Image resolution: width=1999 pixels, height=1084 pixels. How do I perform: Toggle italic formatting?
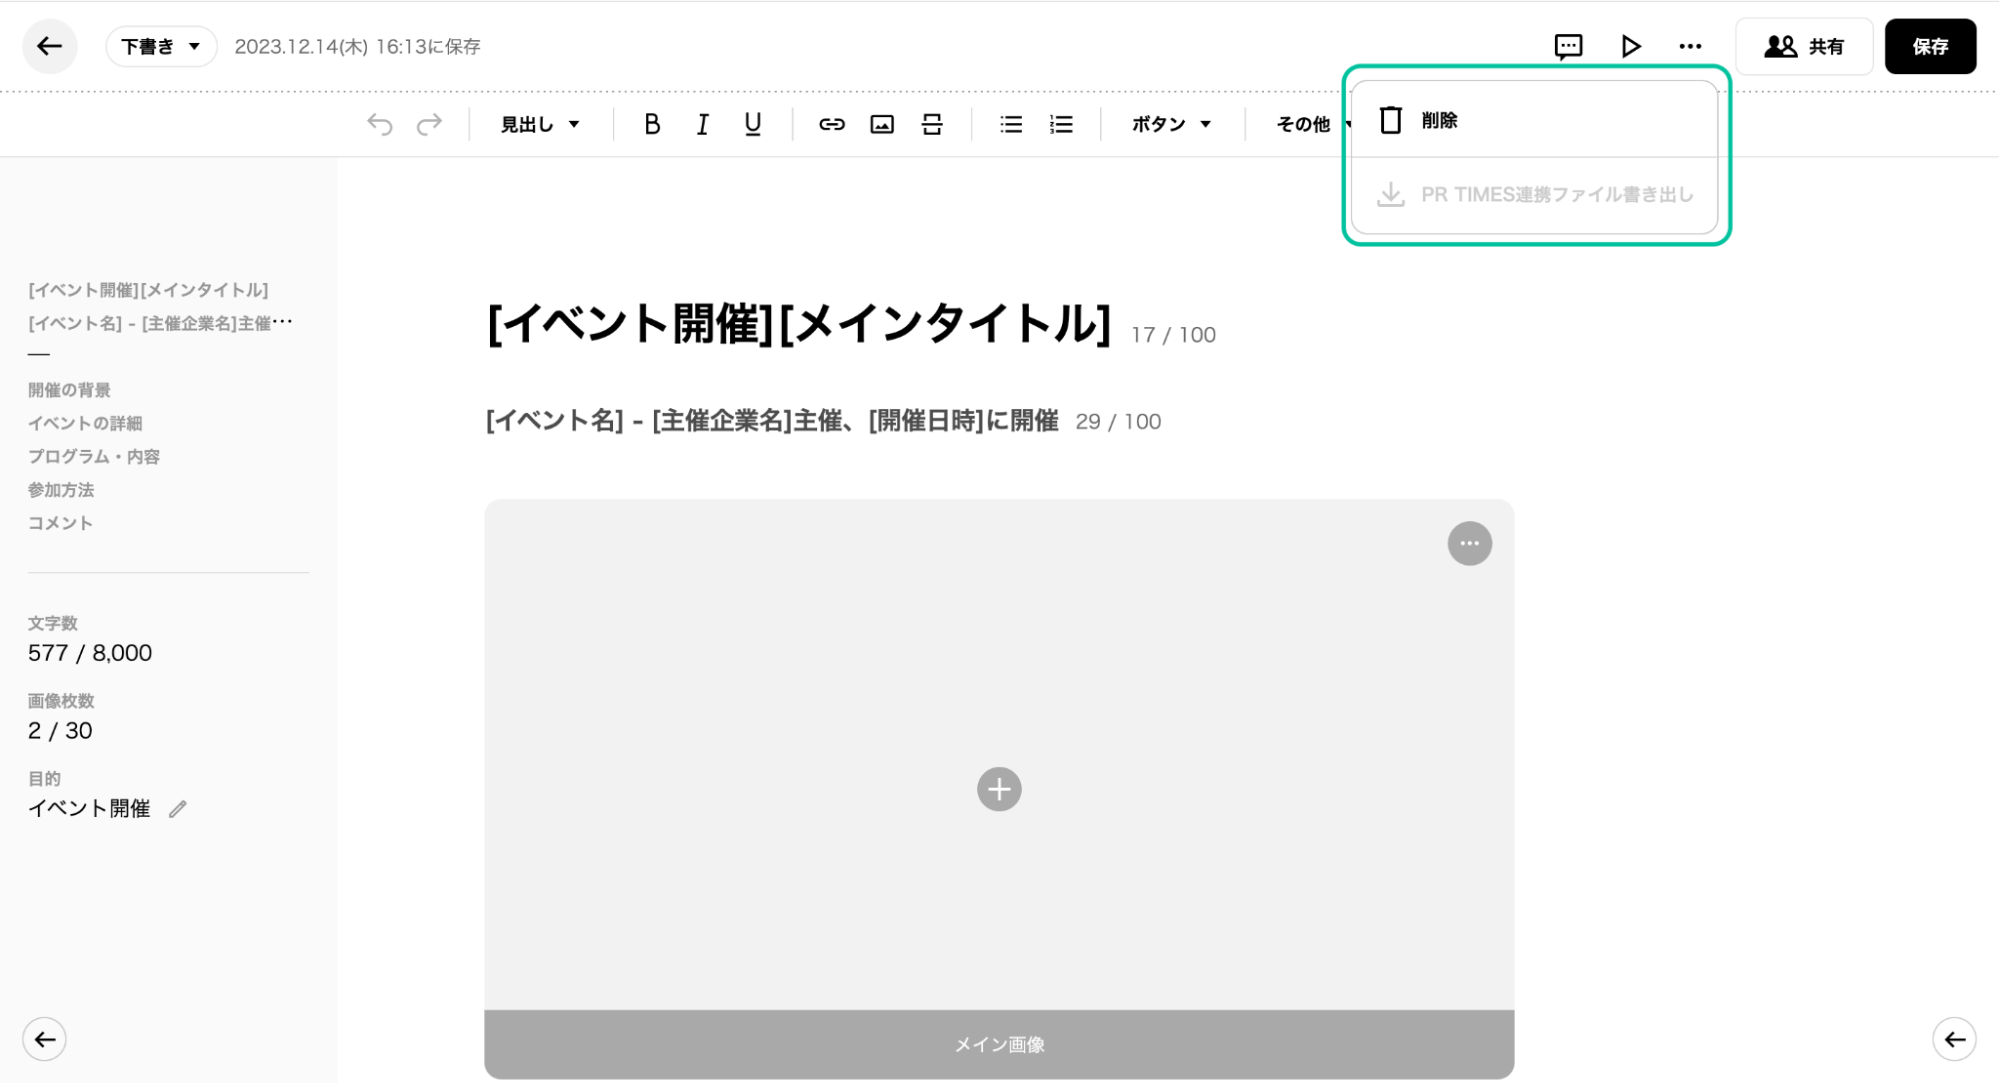(x=702, y=124)
